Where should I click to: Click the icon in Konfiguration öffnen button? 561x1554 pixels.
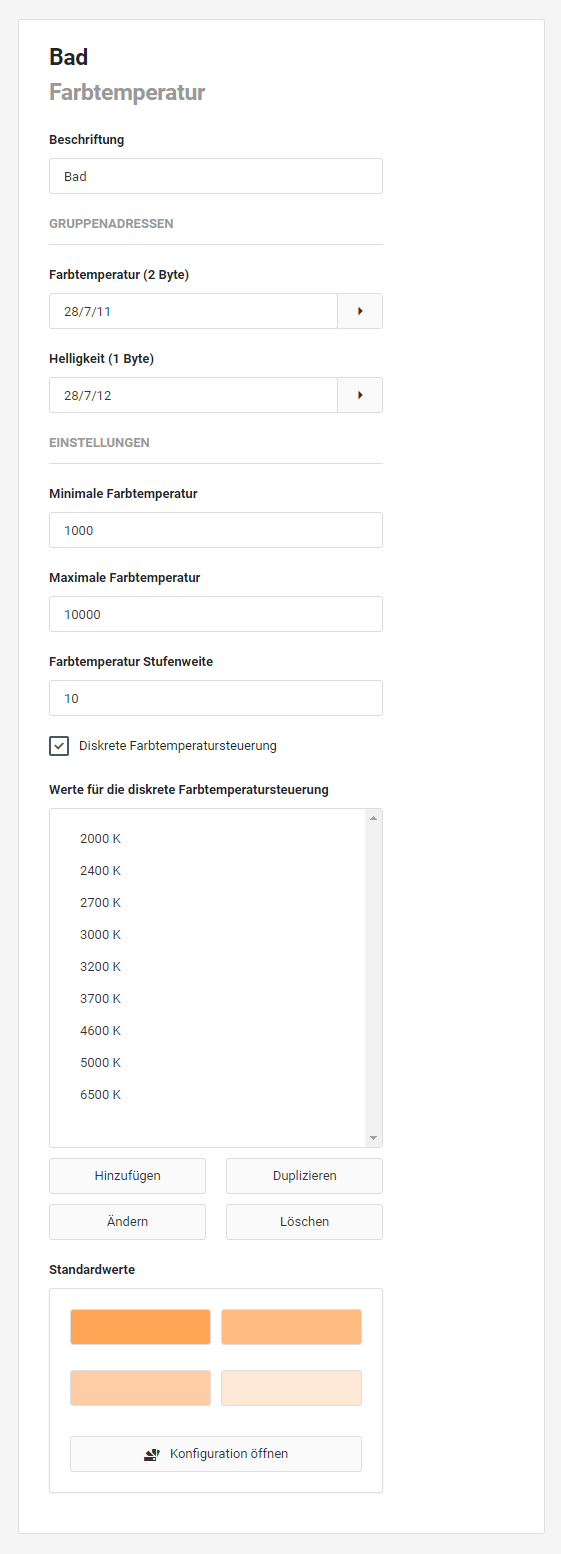pos(152,1454)
